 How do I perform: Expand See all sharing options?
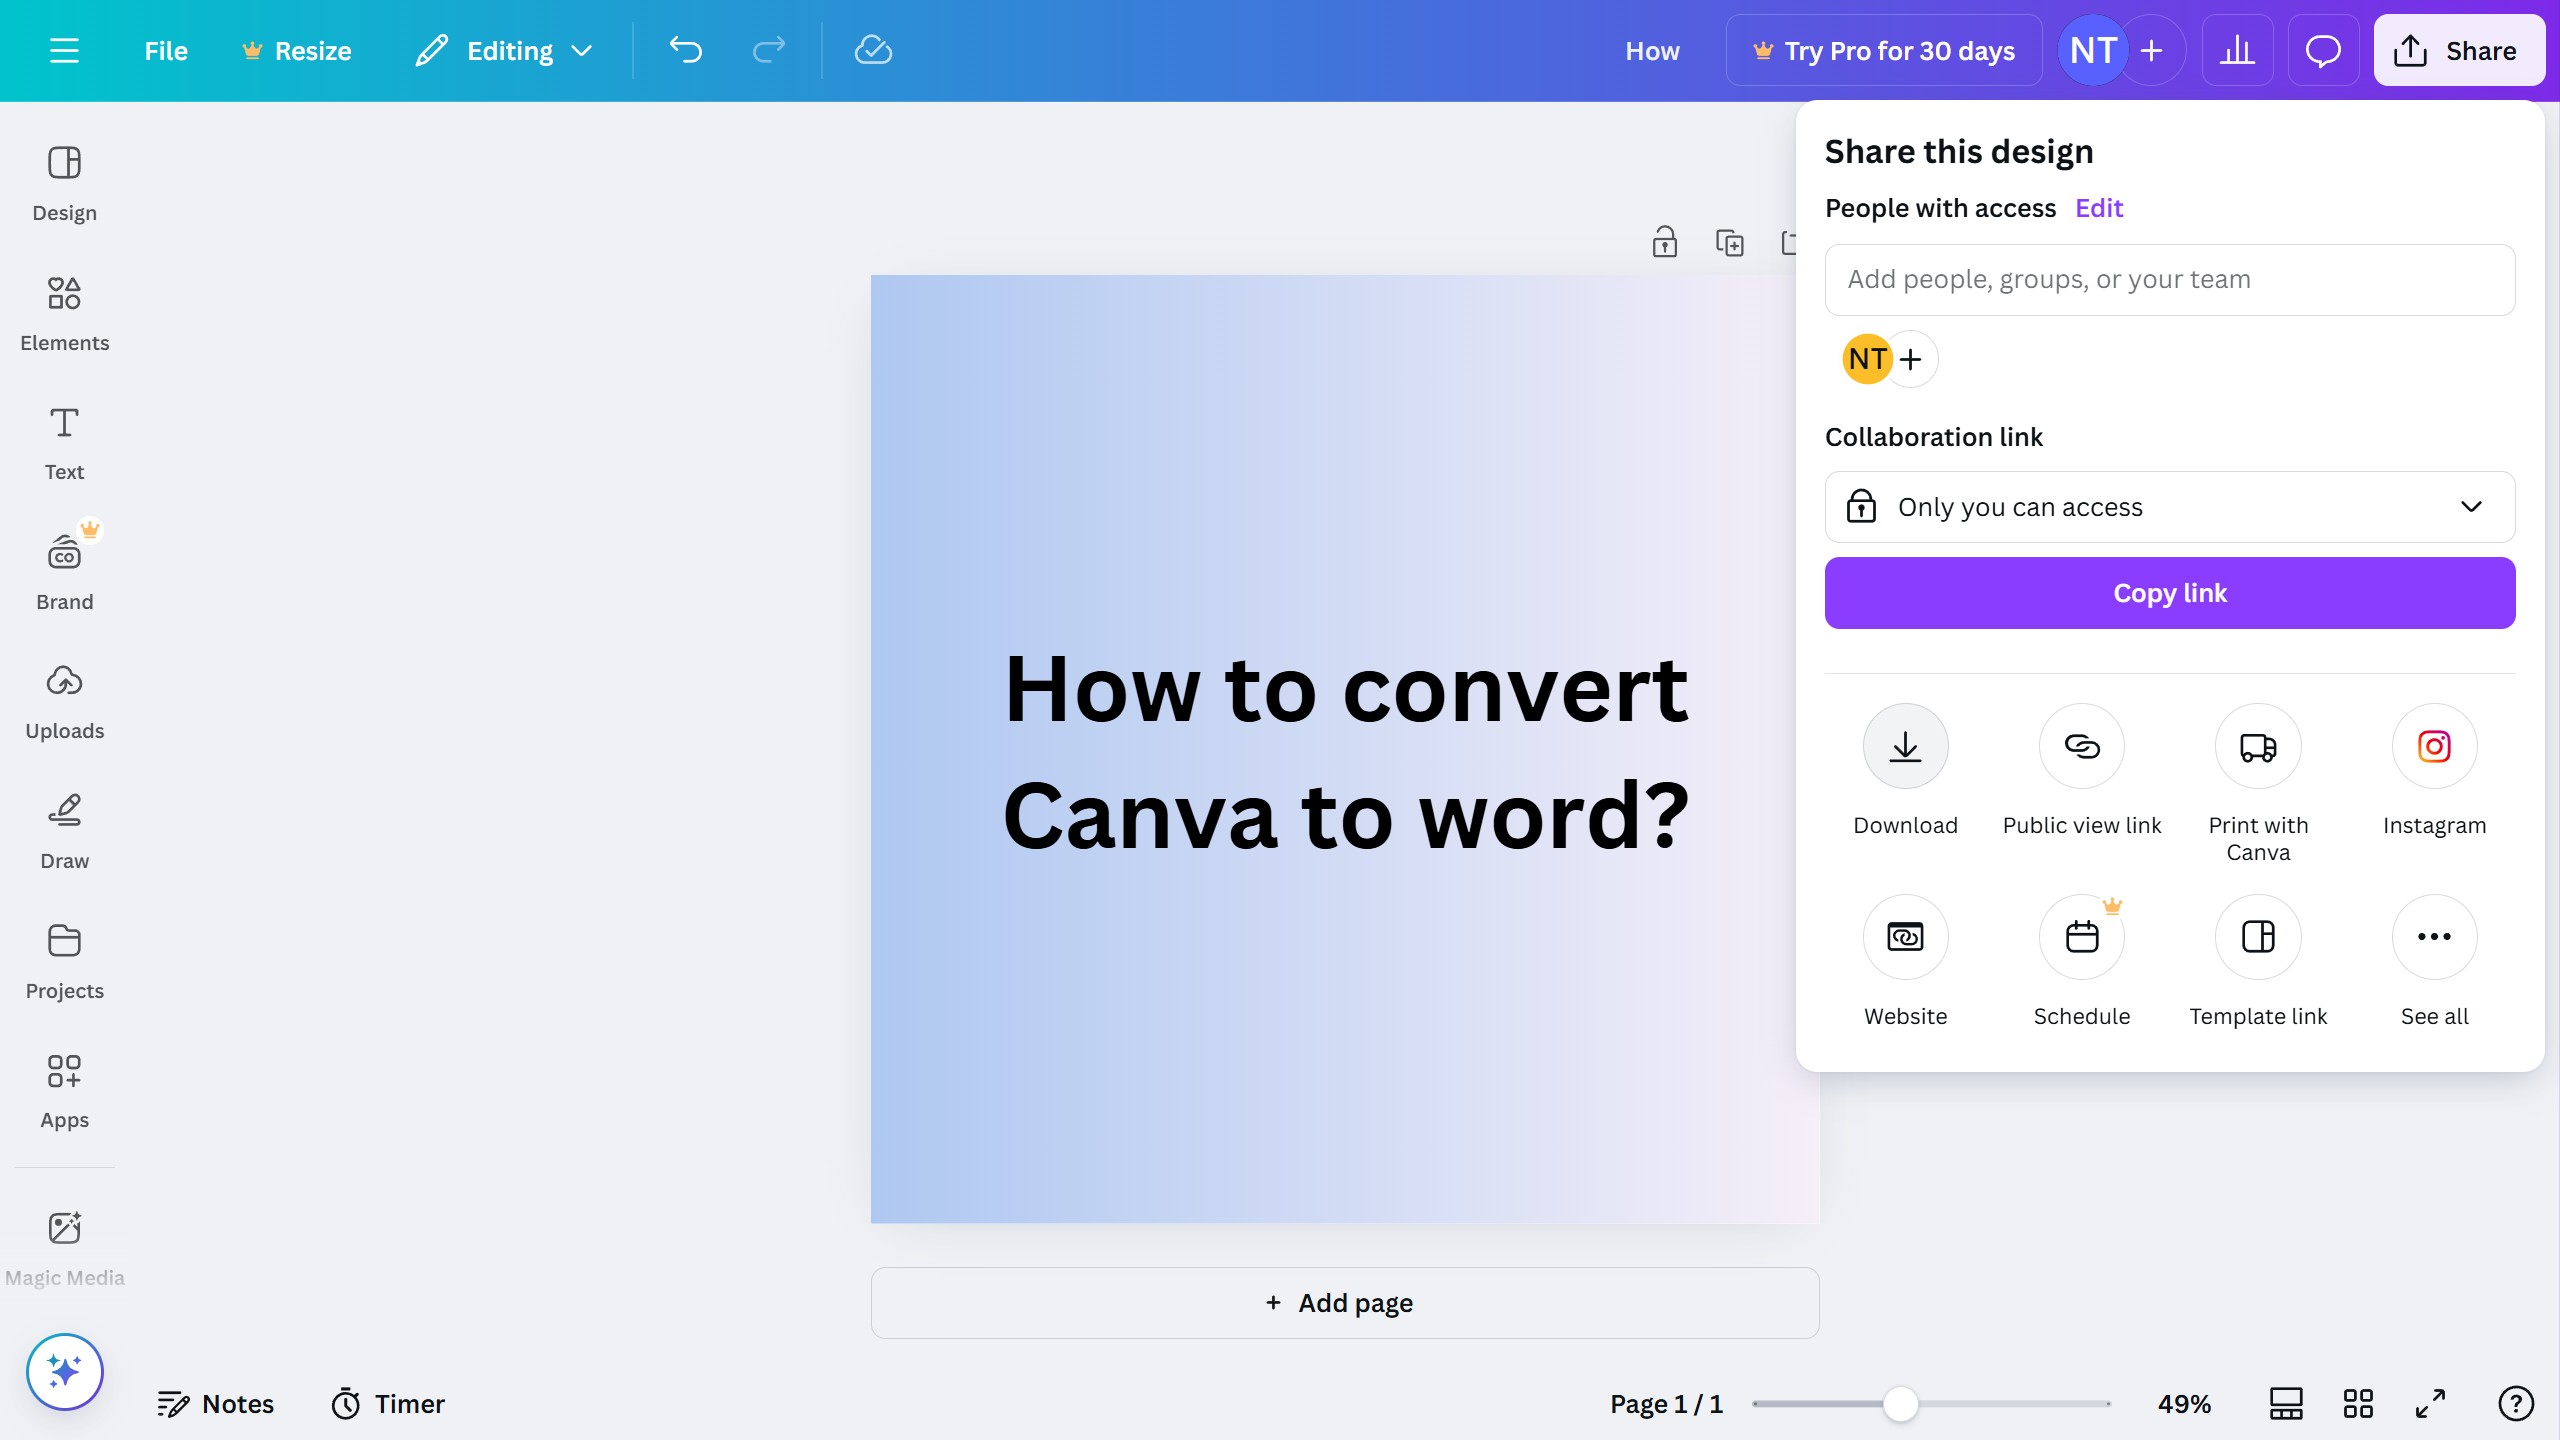tap(2434, 937)
